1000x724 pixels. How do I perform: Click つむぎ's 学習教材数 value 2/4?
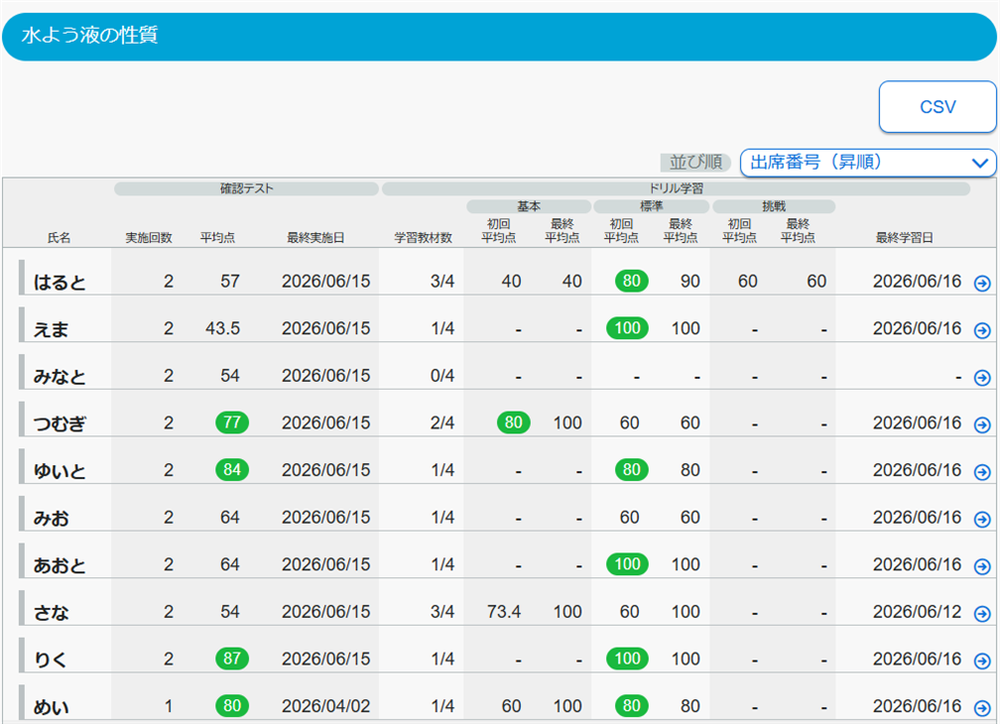pyautogui.click(x=443, y=423)
